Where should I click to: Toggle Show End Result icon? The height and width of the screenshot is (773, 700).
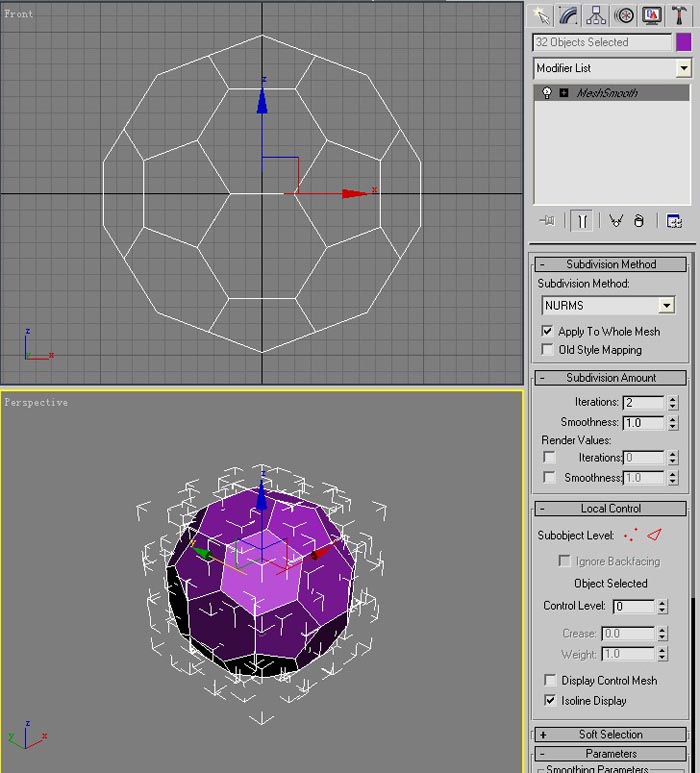click(x=582, y=221)
